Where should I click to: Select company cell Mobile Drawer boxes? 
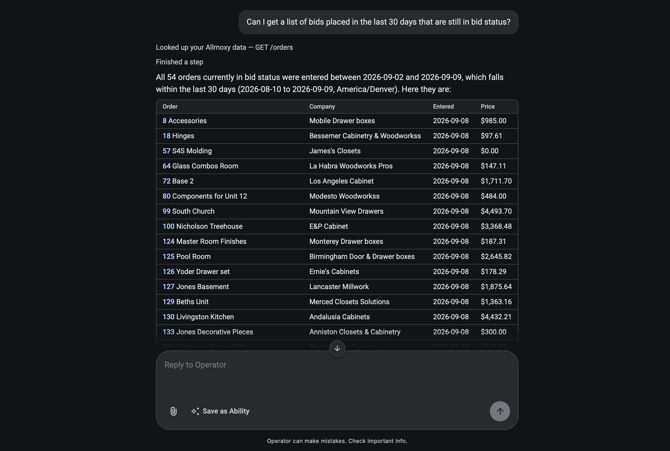[x=342, y=121]
